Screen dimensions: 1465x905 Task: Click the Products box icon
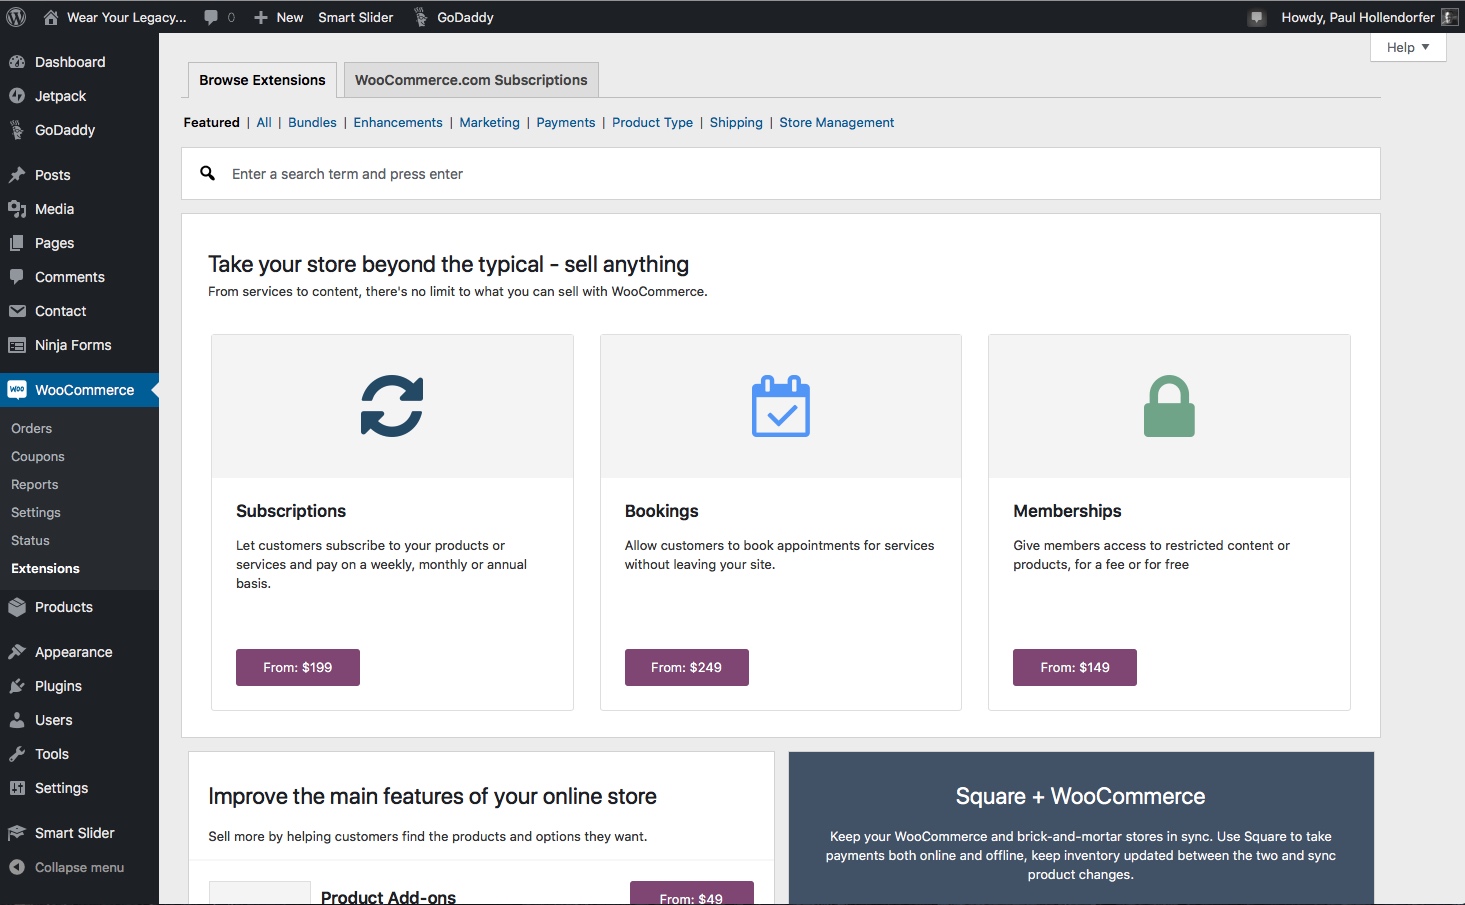point(17,607)
